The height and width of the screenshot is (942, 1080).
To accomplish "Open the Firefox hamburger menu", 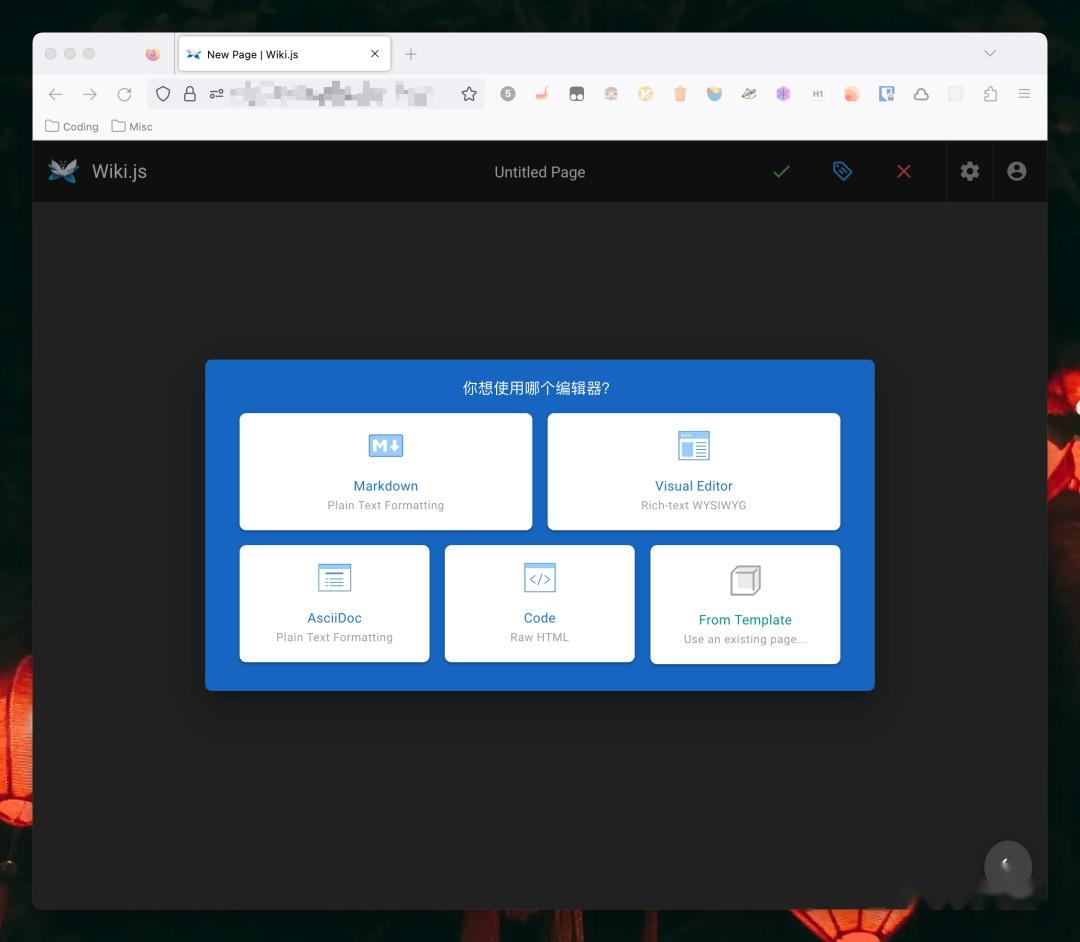I will 1024,94.
